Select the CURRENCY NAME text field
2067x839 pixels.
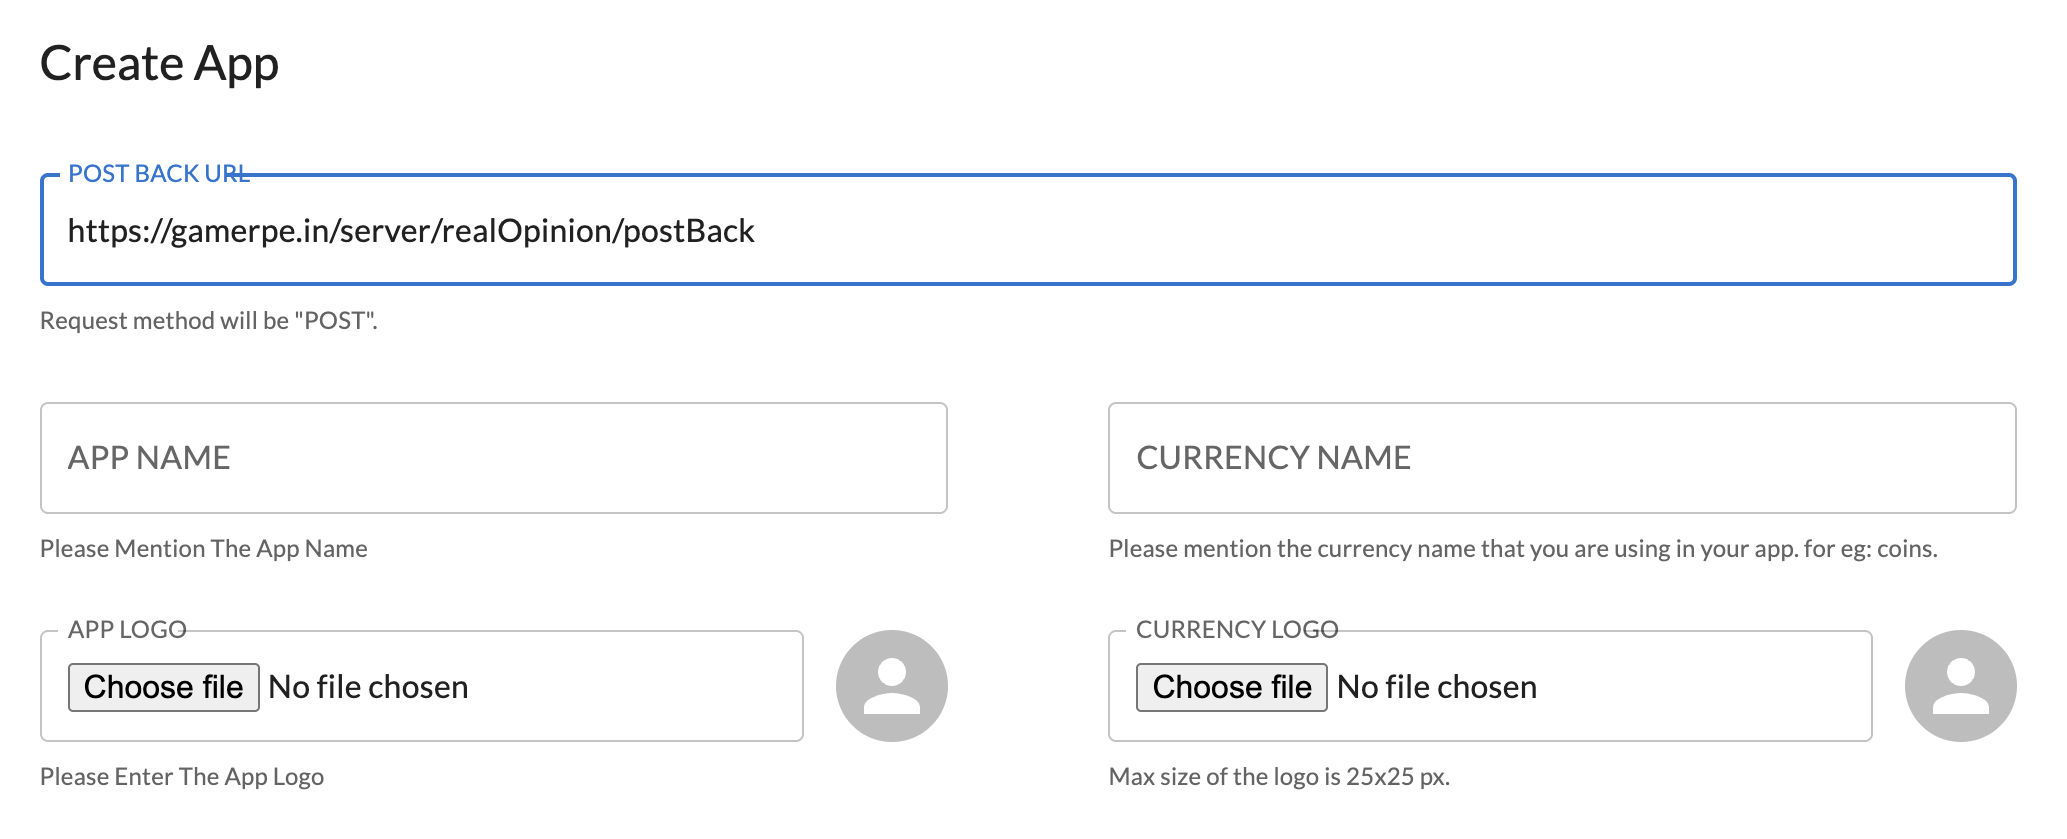coord(1561,458)
